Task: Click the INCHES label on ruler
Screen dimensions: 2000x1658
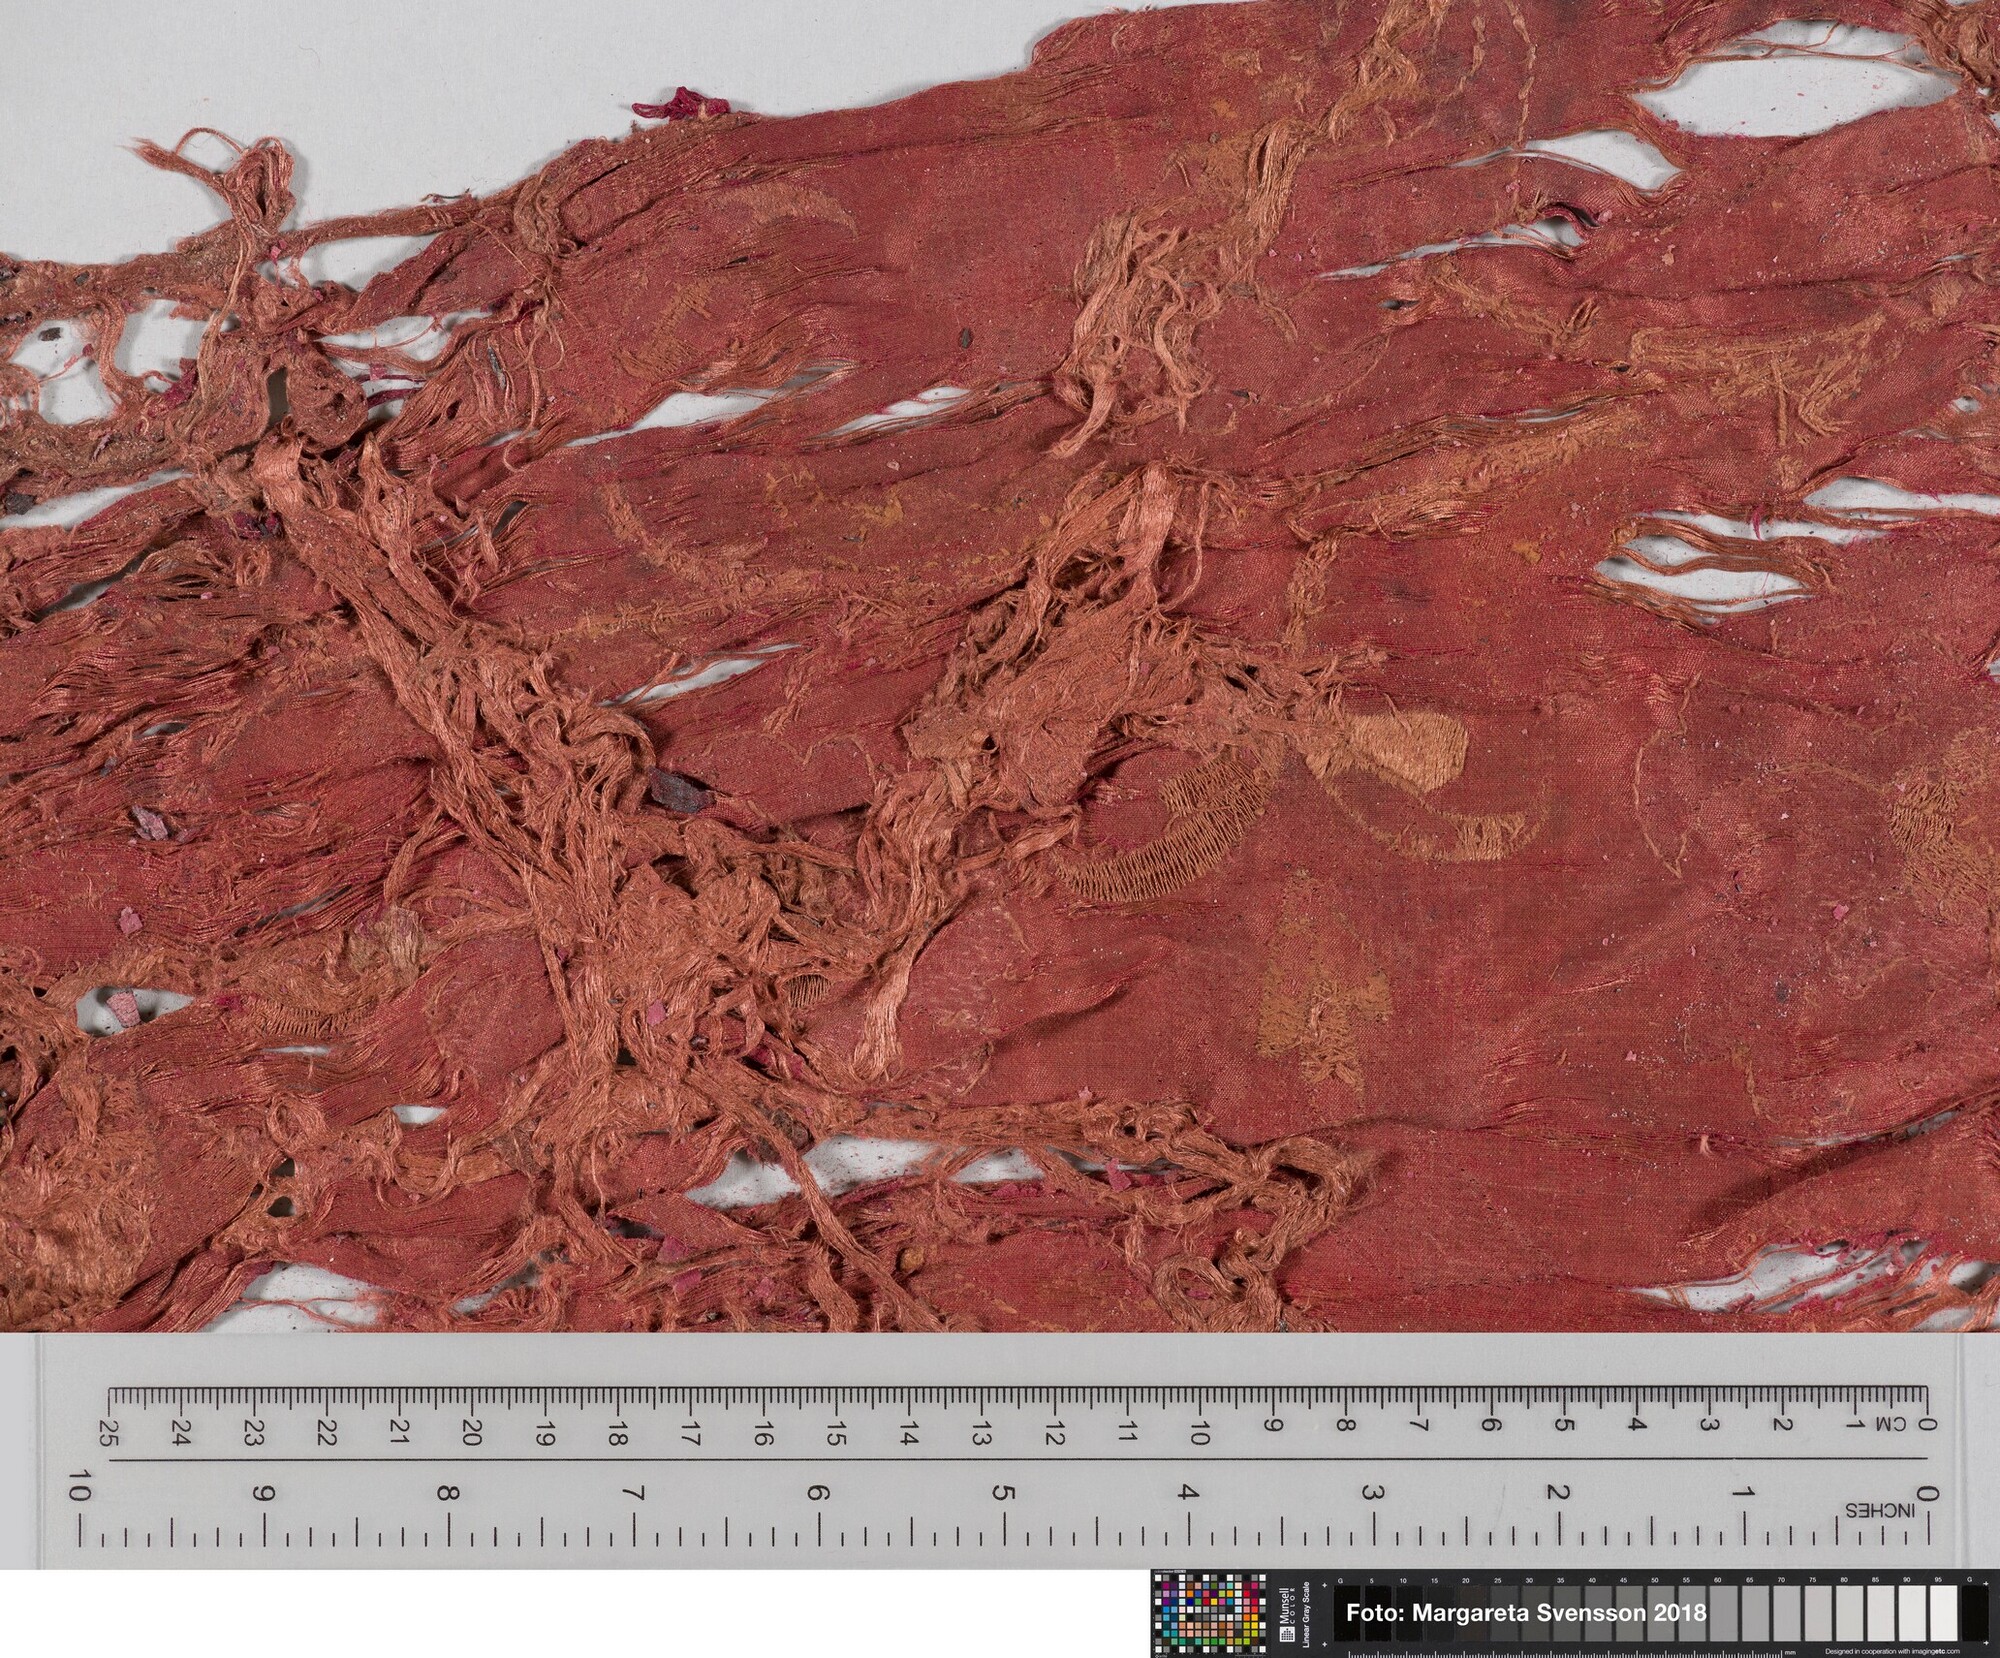Action: (x=1880, y=1510)
